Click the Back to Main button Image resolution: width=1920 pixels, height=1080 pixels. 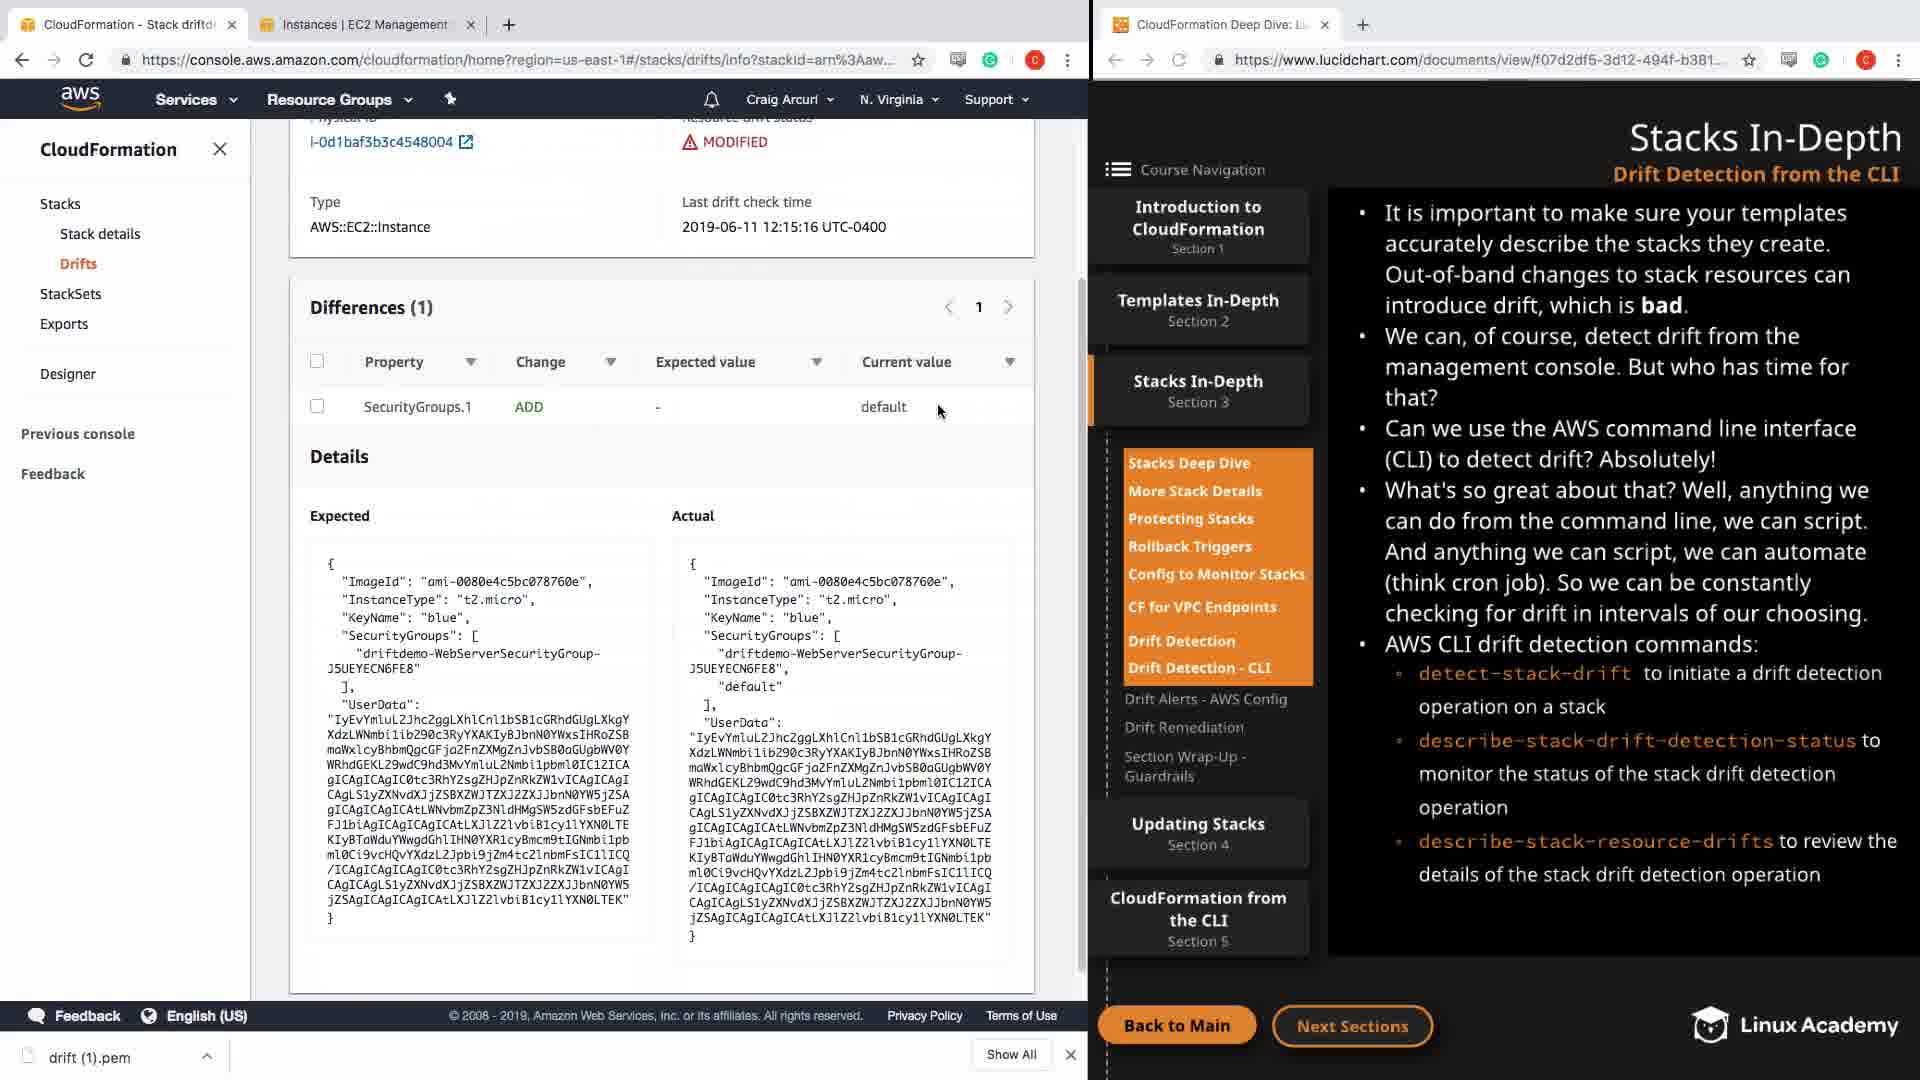point(1176,1025)
